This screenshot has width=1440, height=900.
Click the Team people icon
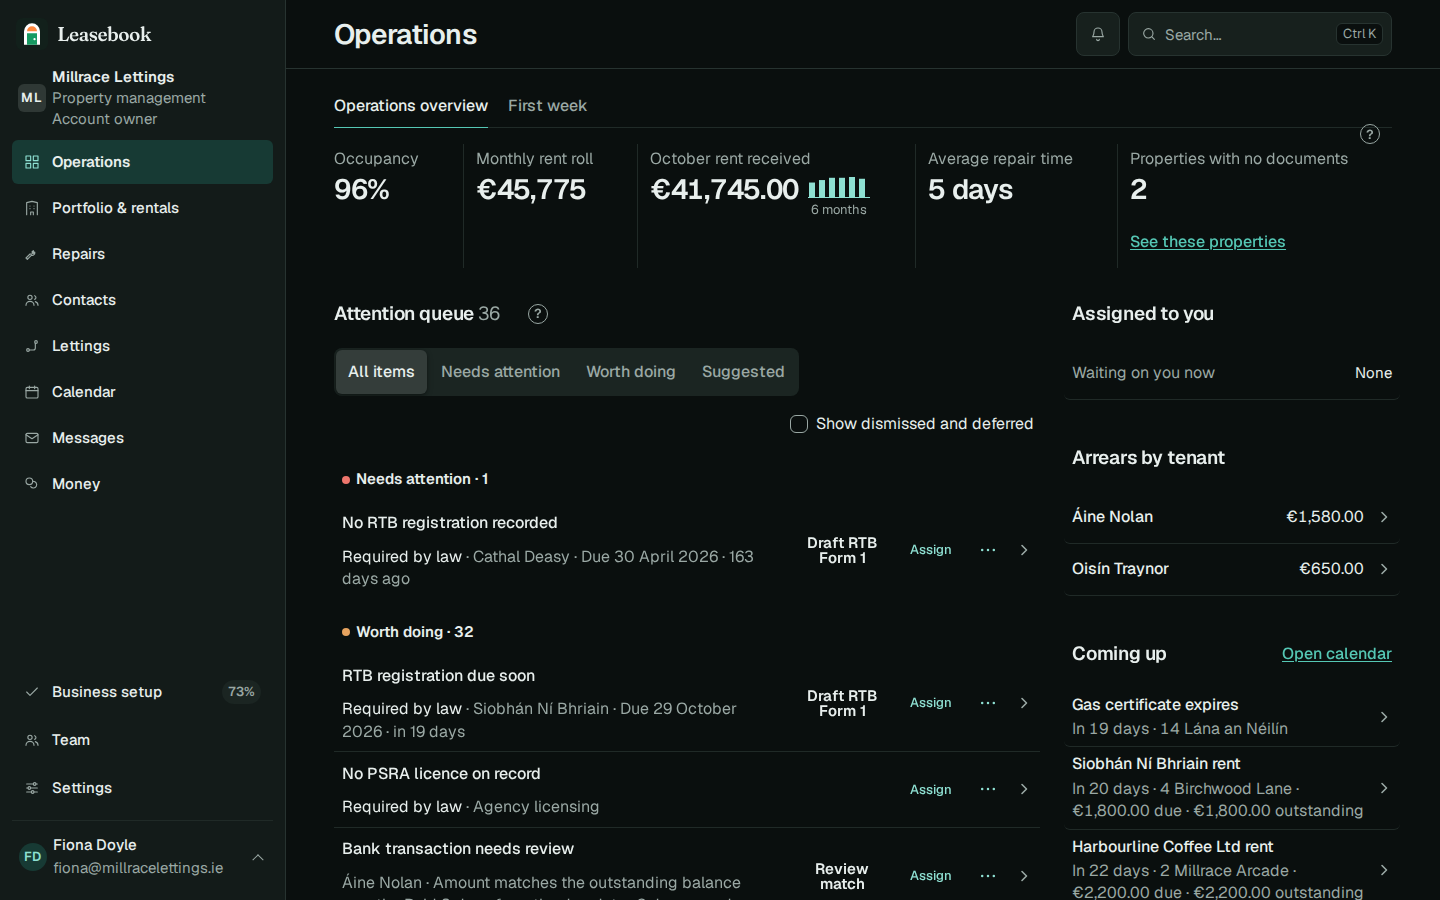(x=32, y=740)
